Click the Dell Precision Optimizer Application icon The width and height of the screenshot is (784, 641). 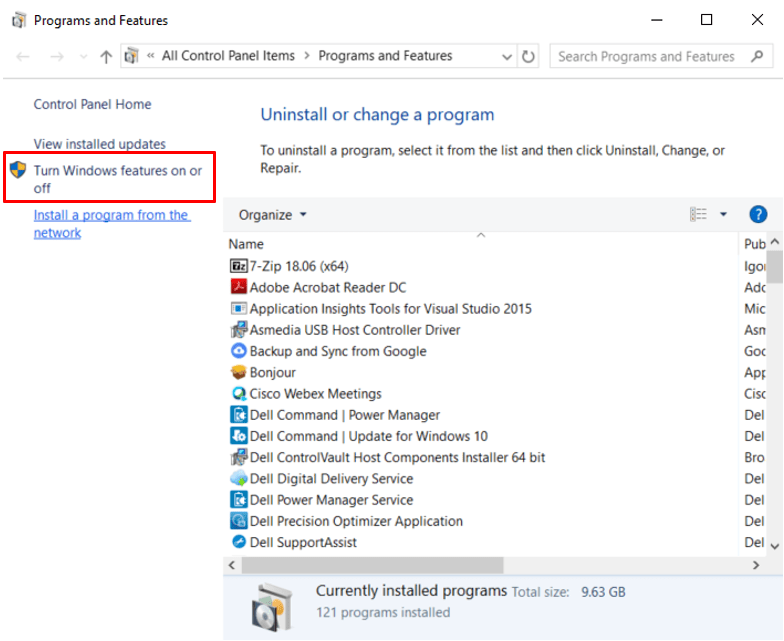click(x=238, y=521)
